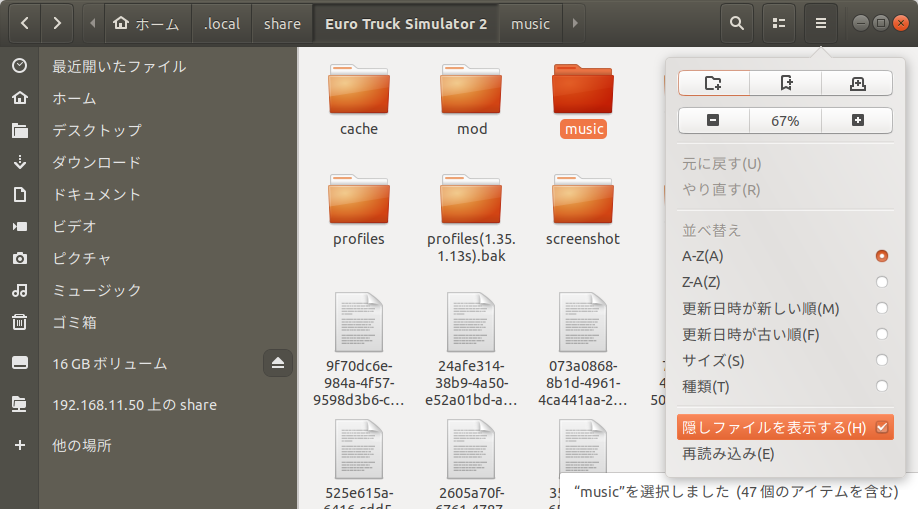Close the hamburger view menu button
918x509 pixels.
(x=821, y=23)
